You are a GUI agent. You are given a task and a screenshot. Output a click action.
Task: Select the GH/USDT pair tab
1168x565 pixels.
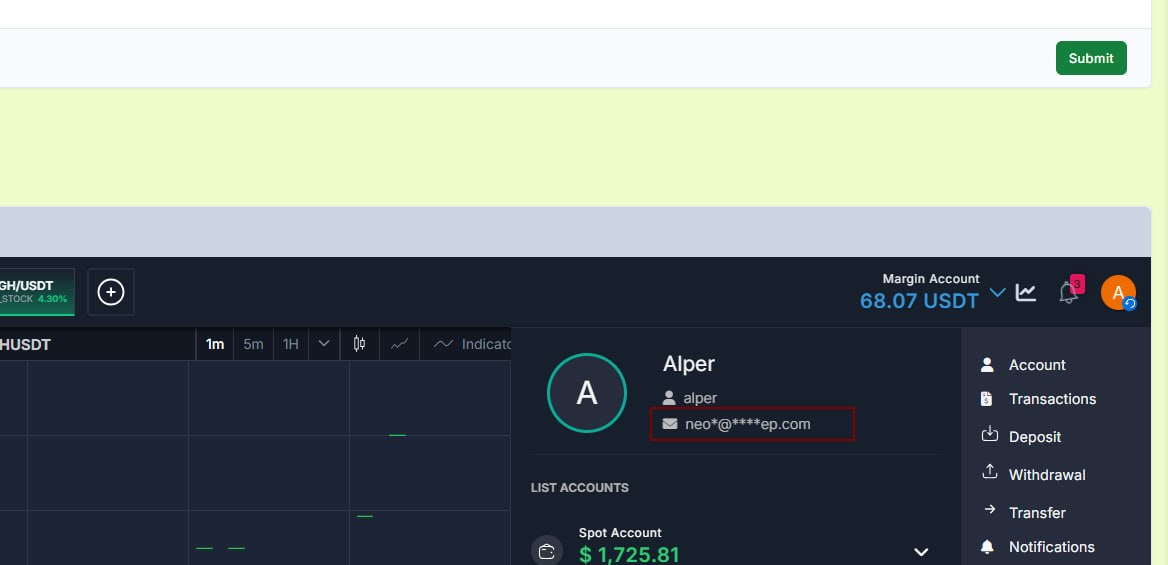click(36, 291)
